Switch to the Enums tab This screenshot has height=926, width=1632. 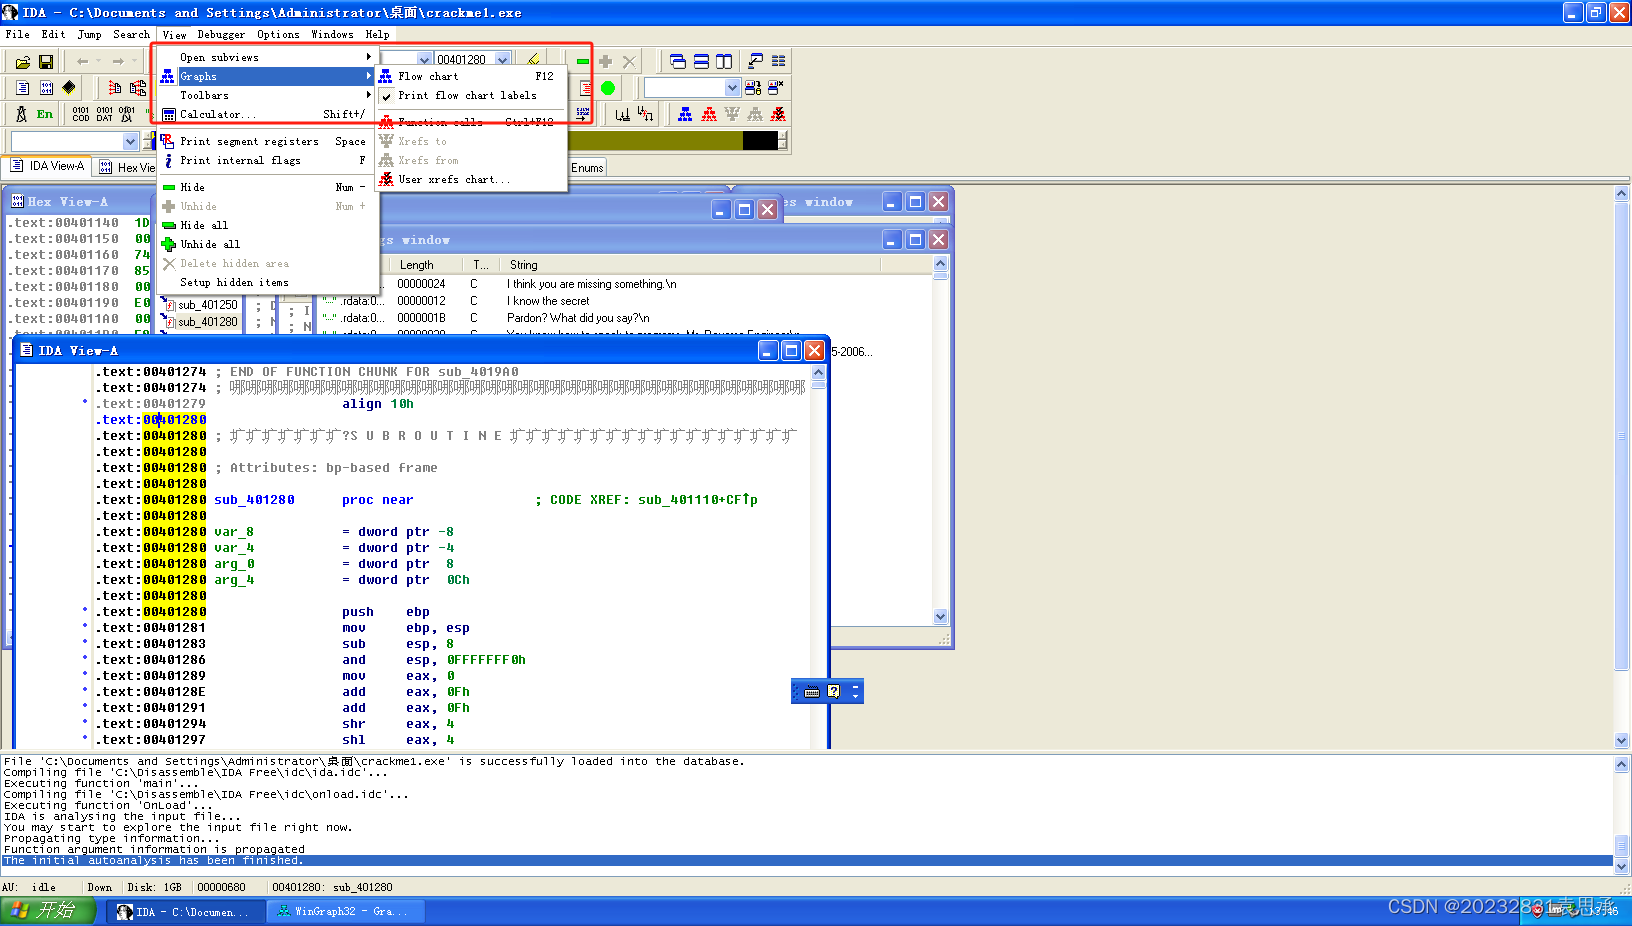pos(587,168)
